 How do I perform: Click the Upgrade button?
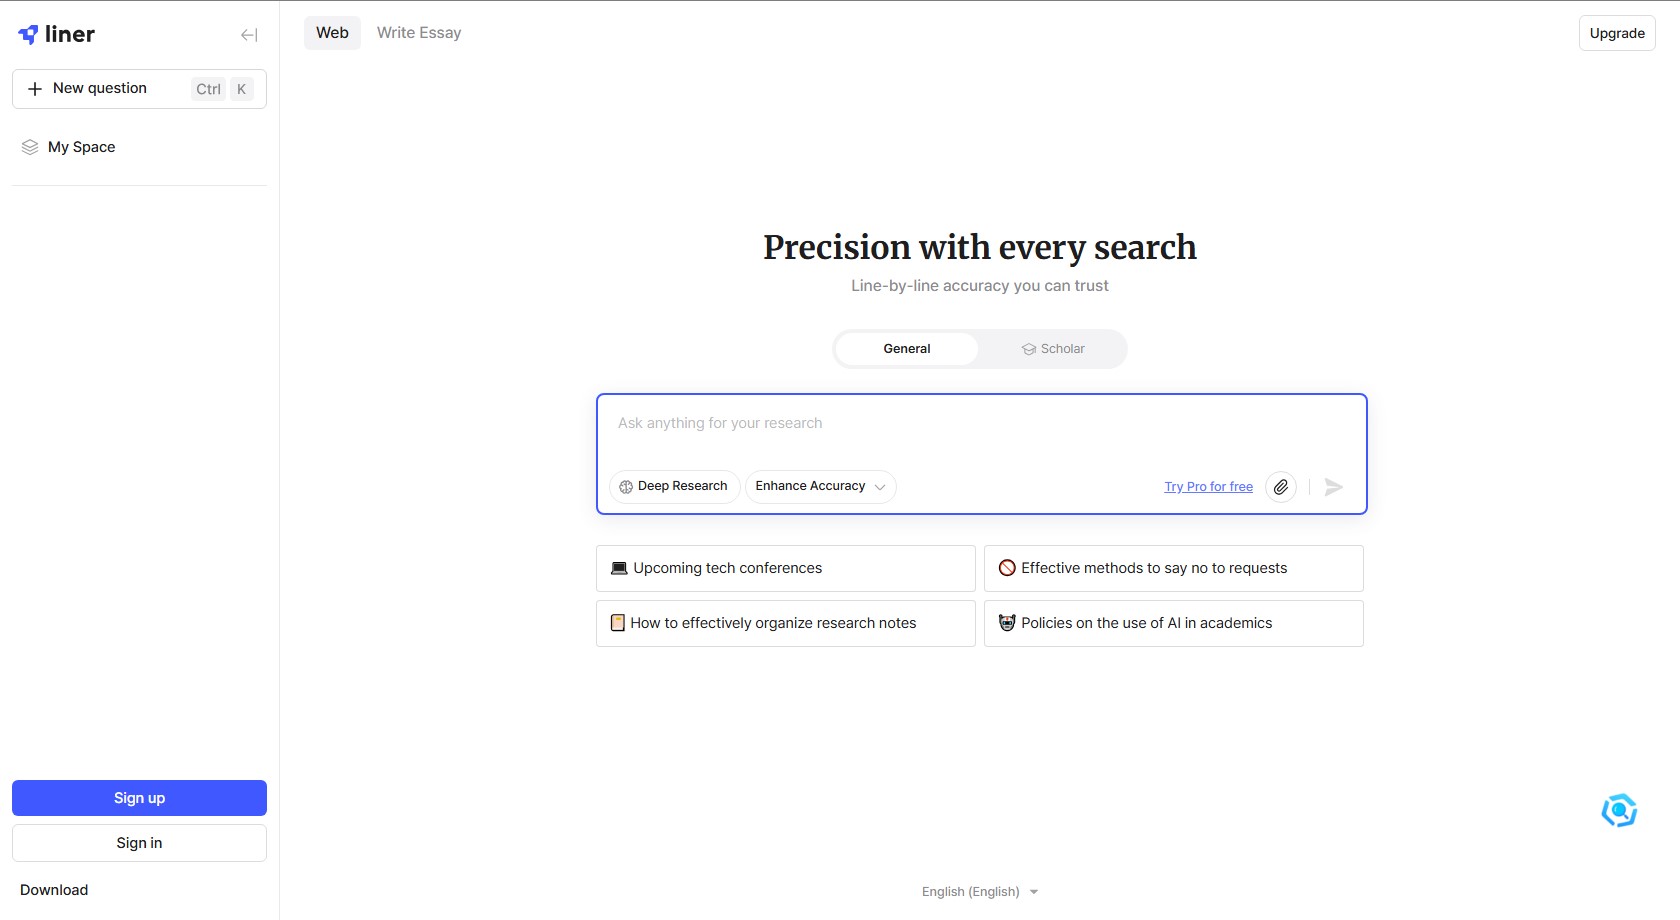(x=1617, y=33)
